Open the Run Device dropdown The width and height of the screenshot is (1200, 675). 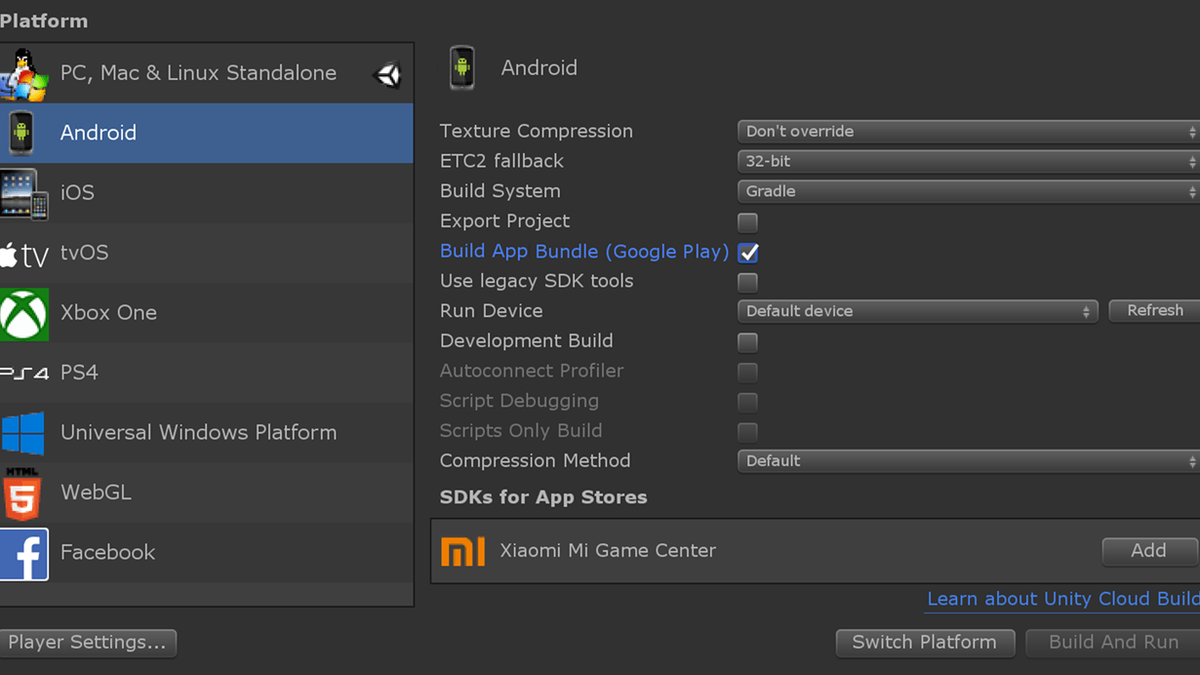pyautogui.click(x=917, y=311)
